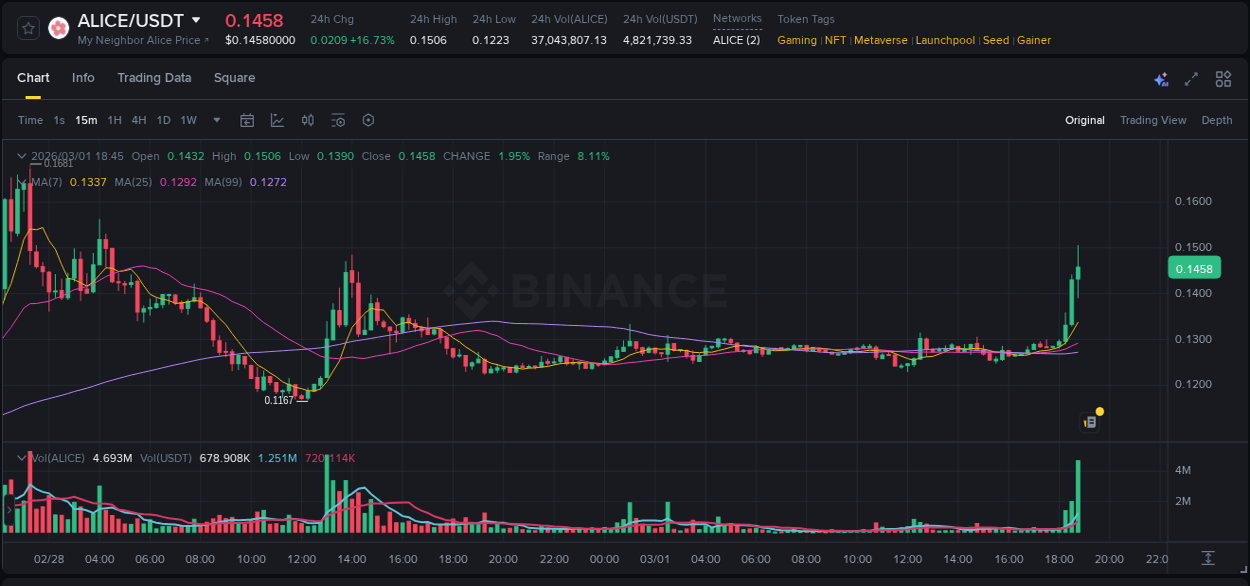1250x586 pixels.
Task: Open the extra timeframes dropdown arrow
Action: coord(215,120)
